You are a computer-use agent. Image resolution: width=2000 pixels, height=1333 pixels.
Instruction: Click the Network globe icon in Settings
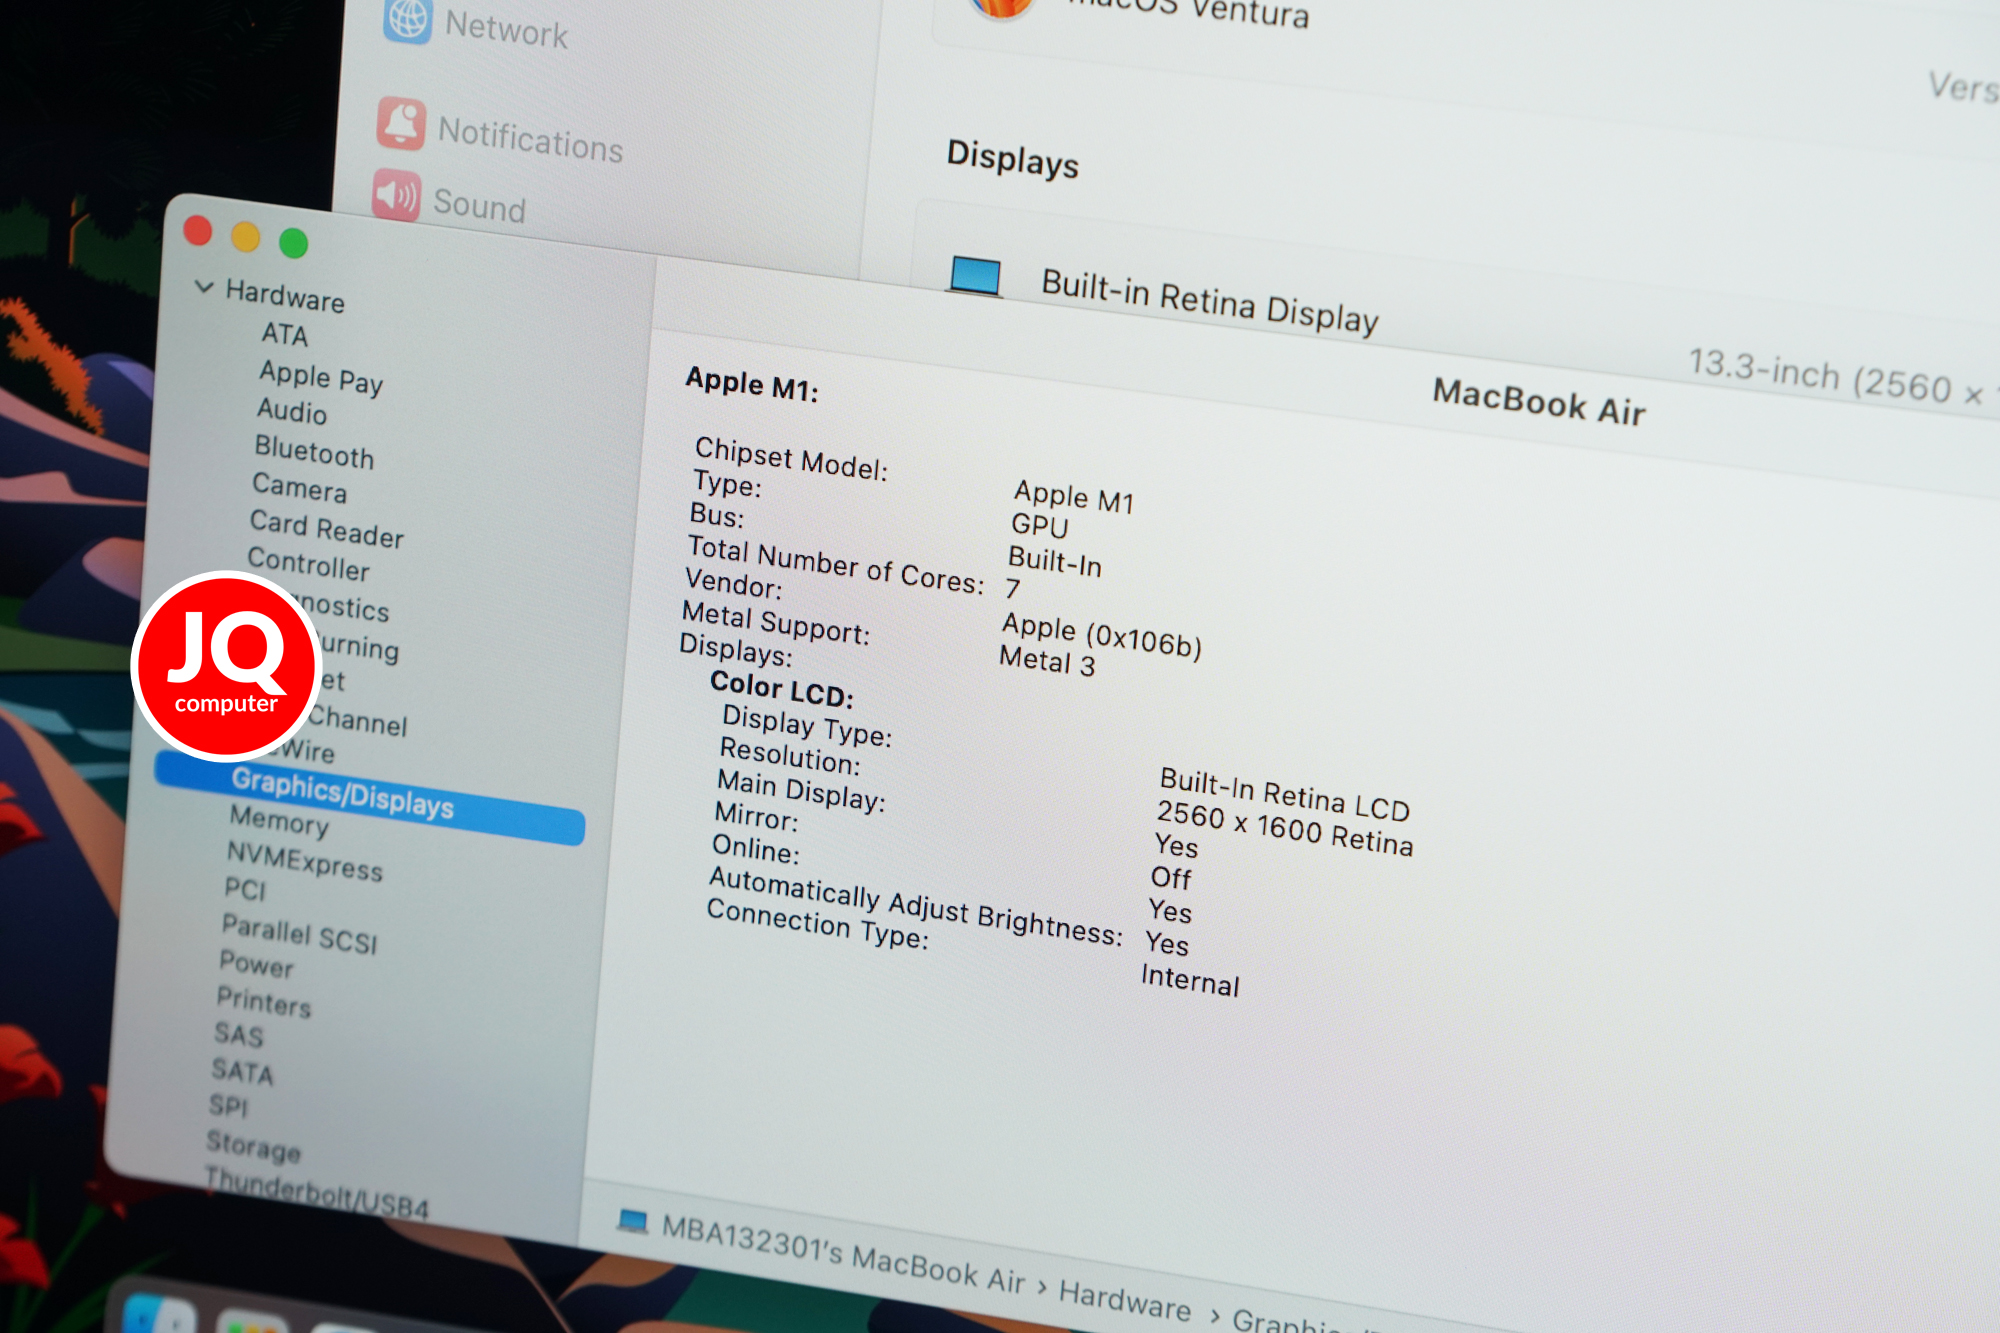click(408, 20)
